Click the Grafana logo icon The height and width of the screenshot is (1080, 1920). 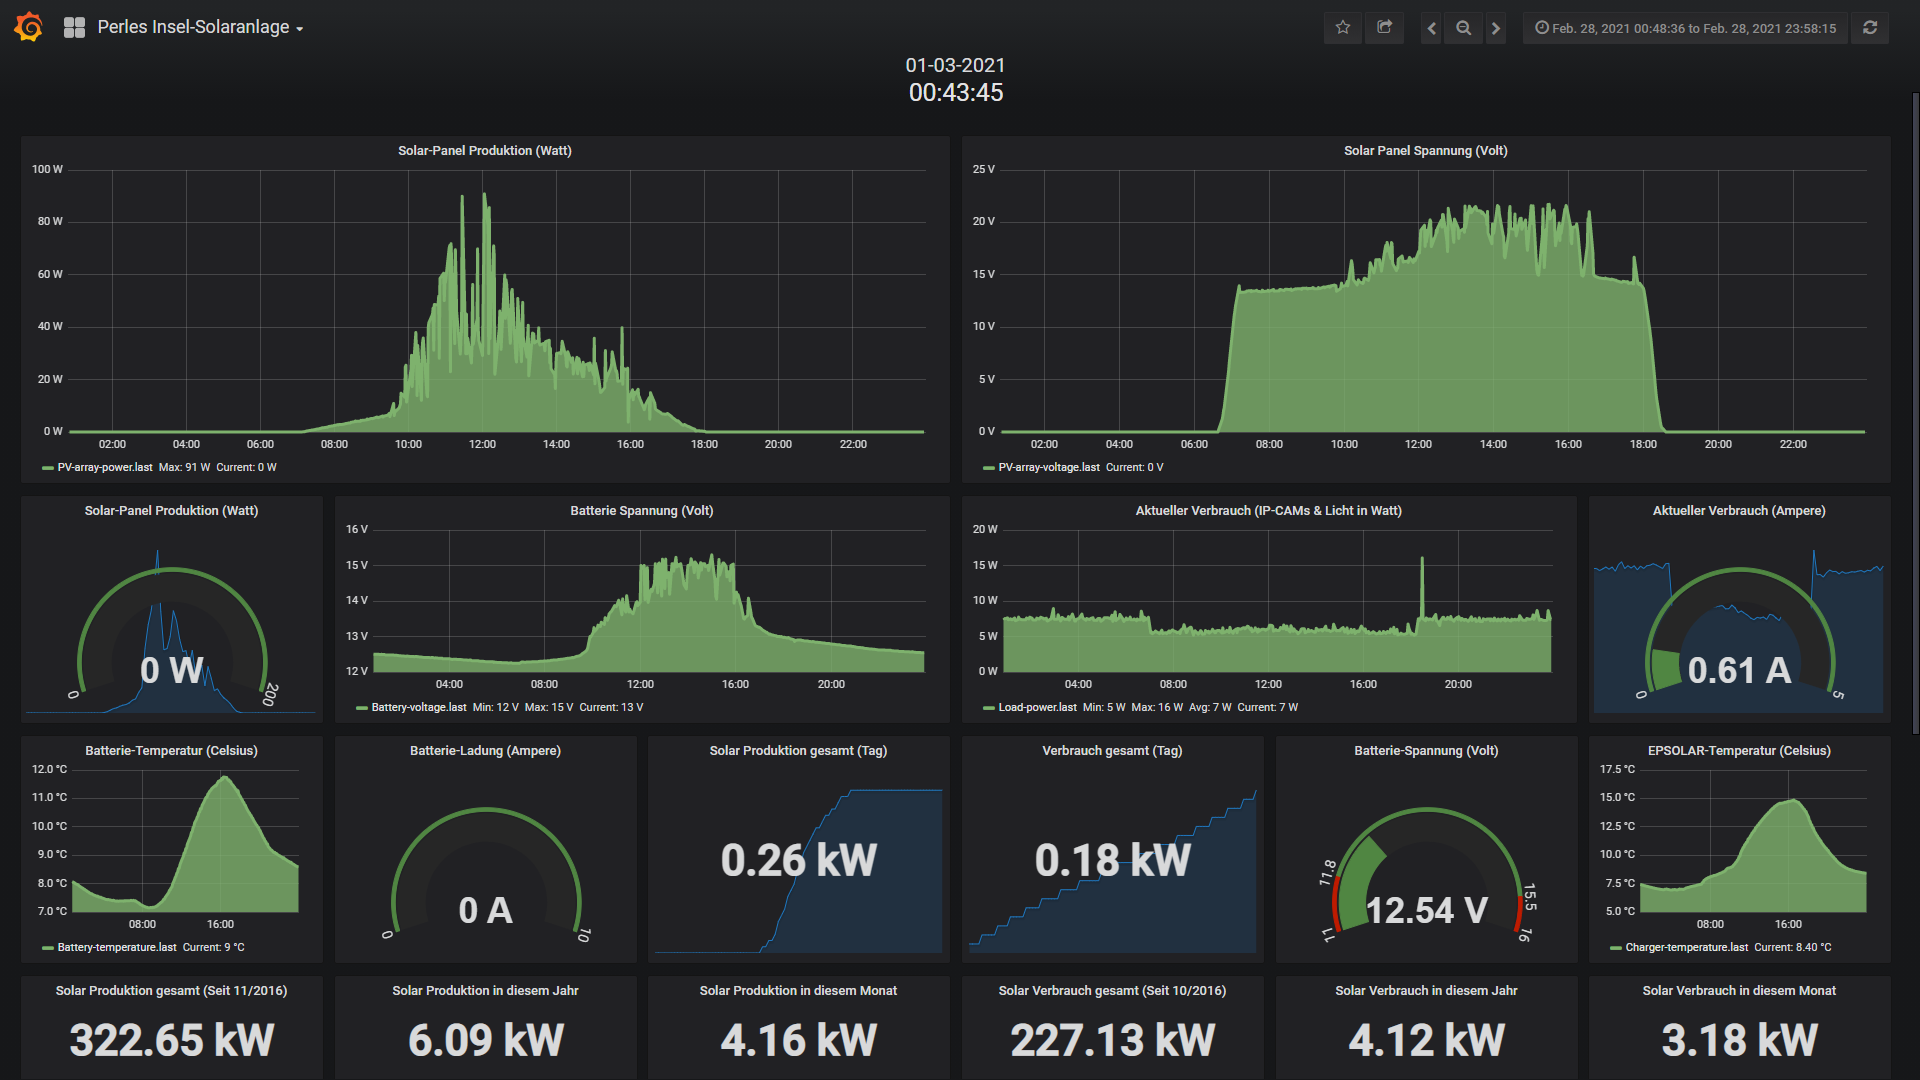pos(29,27)
